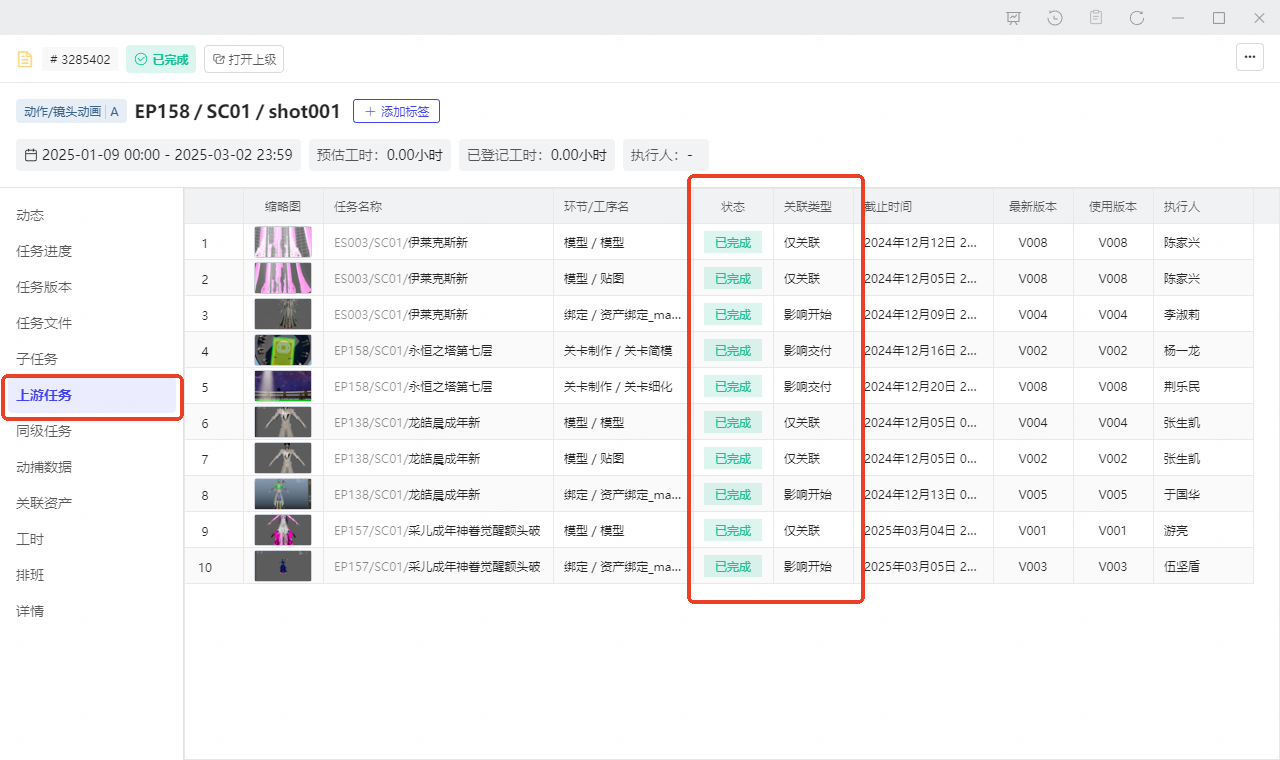Click the yellow document icon beside task ID
This screenshot has width=1280, height=760.
[25, 59]
